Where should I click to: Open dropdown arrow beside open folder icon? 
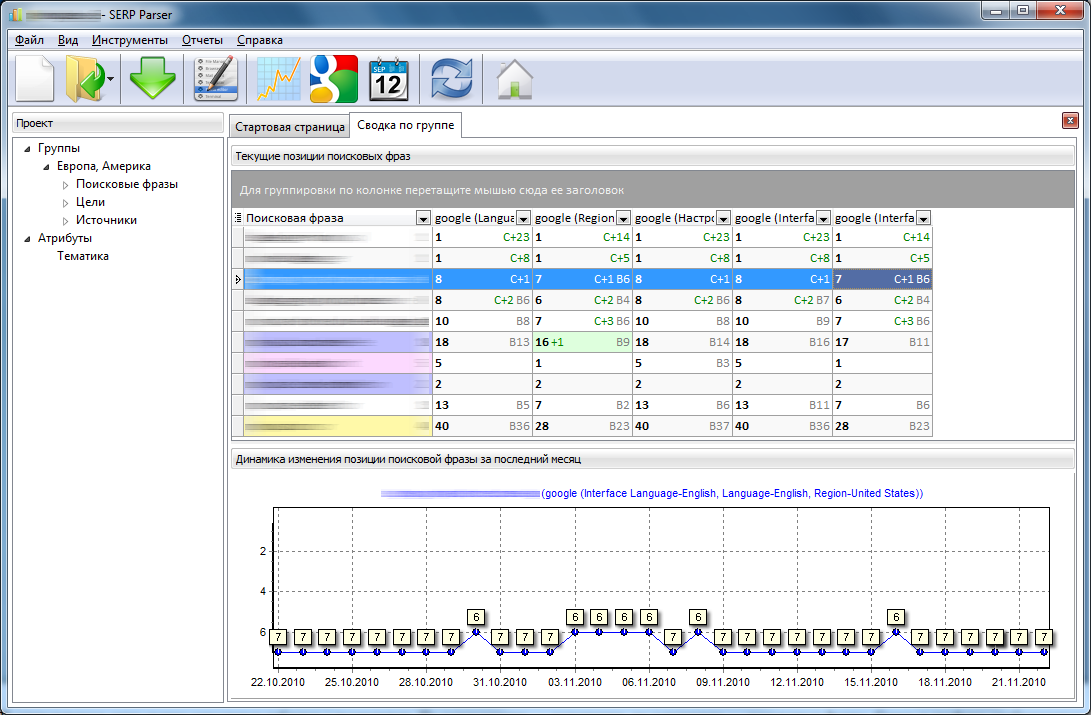coord(111,79)
